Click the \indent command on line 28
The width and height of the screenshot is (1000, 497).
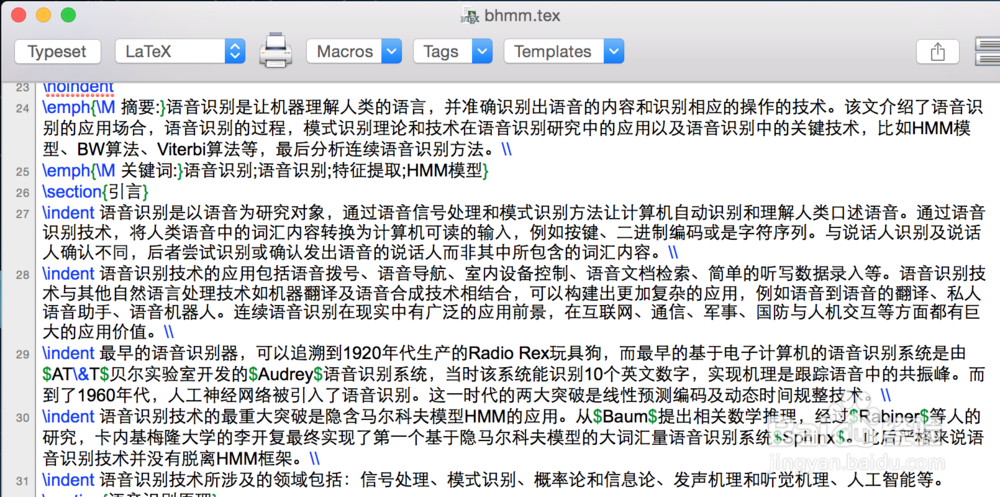(68, 274)
